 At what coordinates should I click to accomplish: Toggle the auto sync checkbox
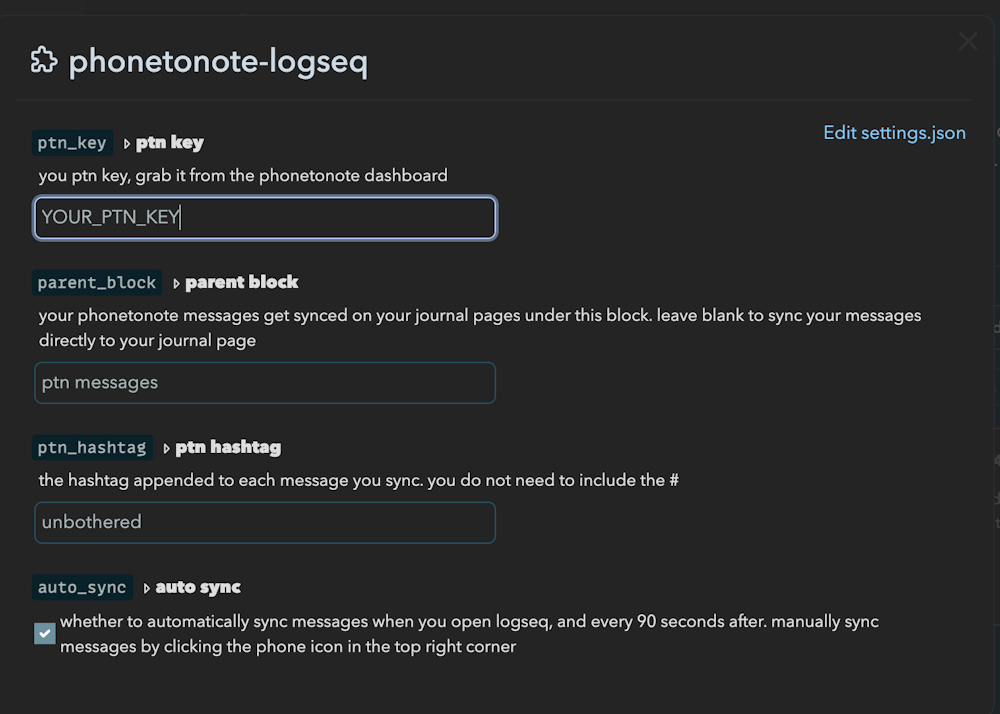(x=45, y=634)
